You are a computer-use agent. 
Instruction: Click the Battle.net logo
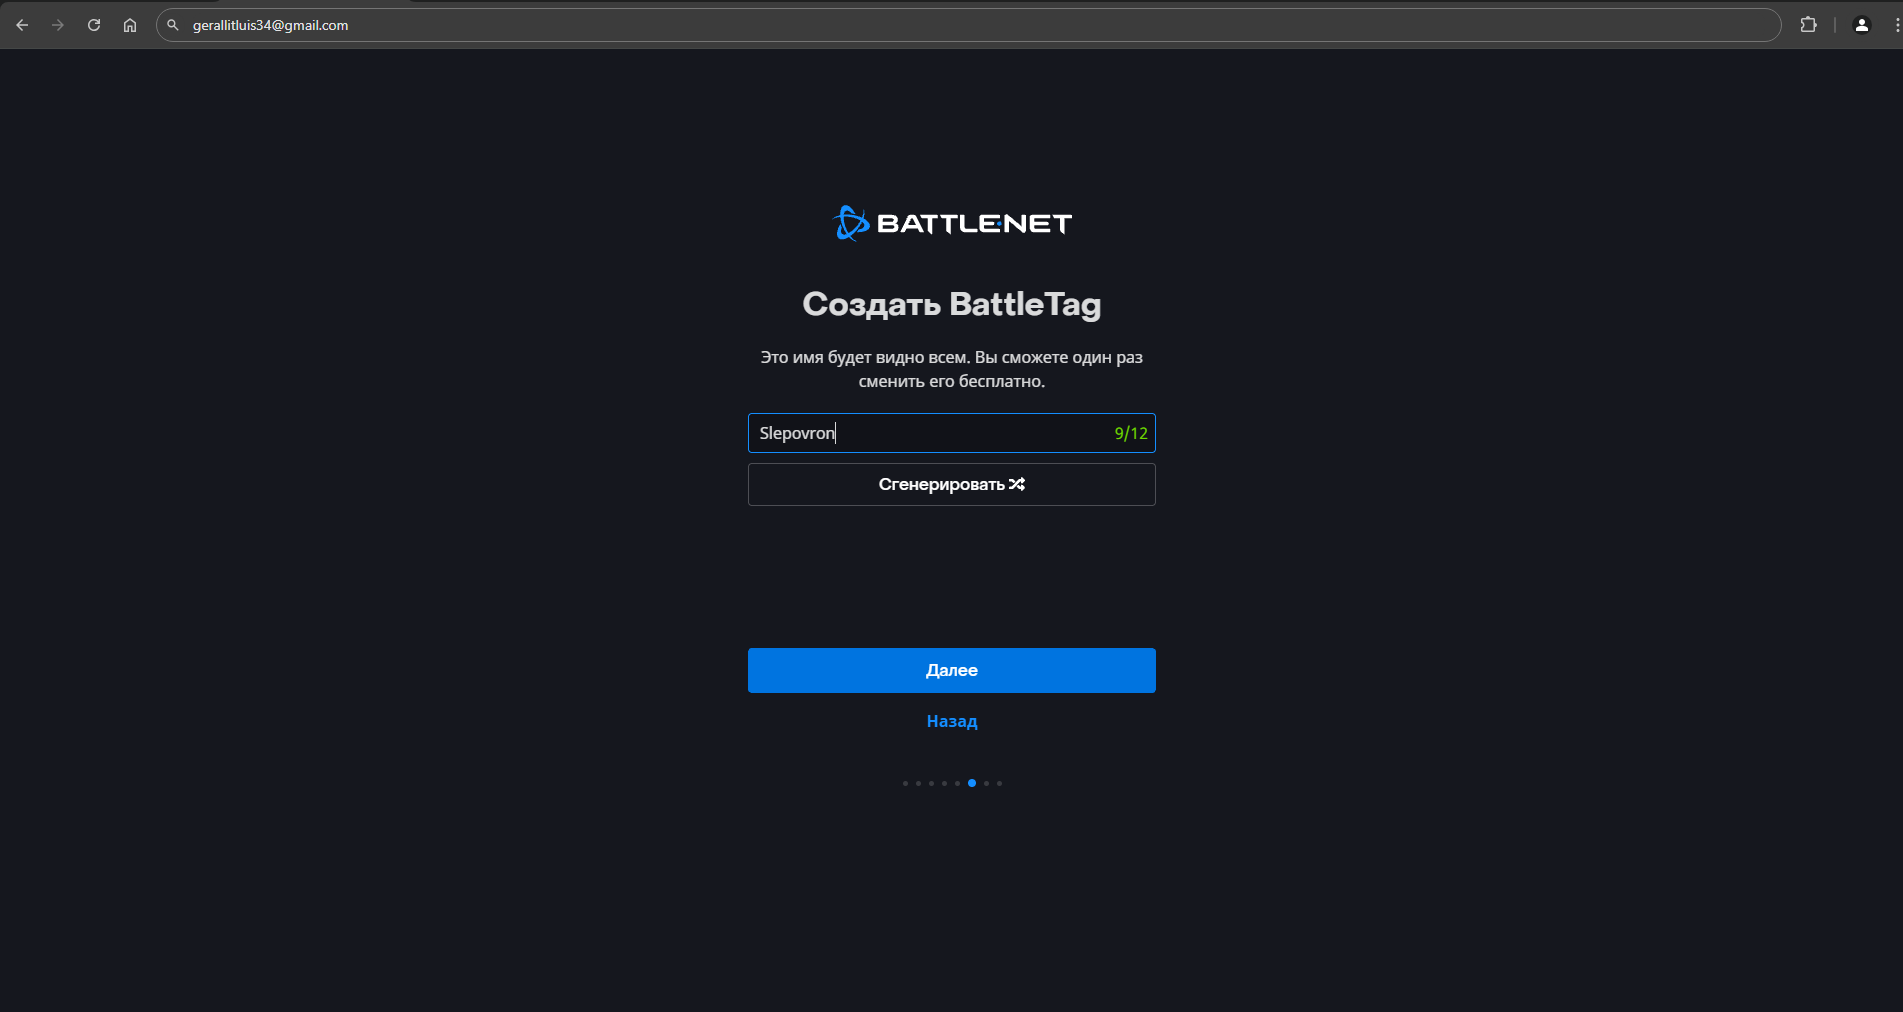coord(952,223)
